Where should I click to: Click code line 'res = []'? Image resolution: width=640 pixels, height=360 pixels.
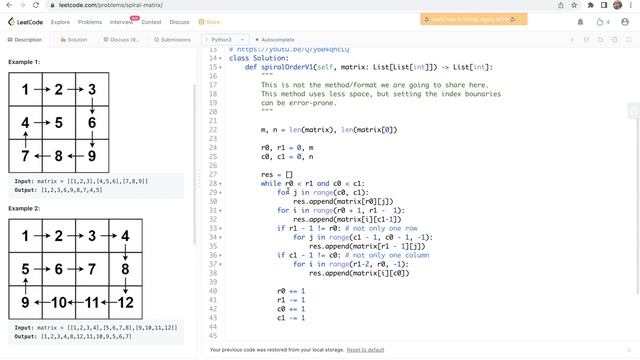277,175
